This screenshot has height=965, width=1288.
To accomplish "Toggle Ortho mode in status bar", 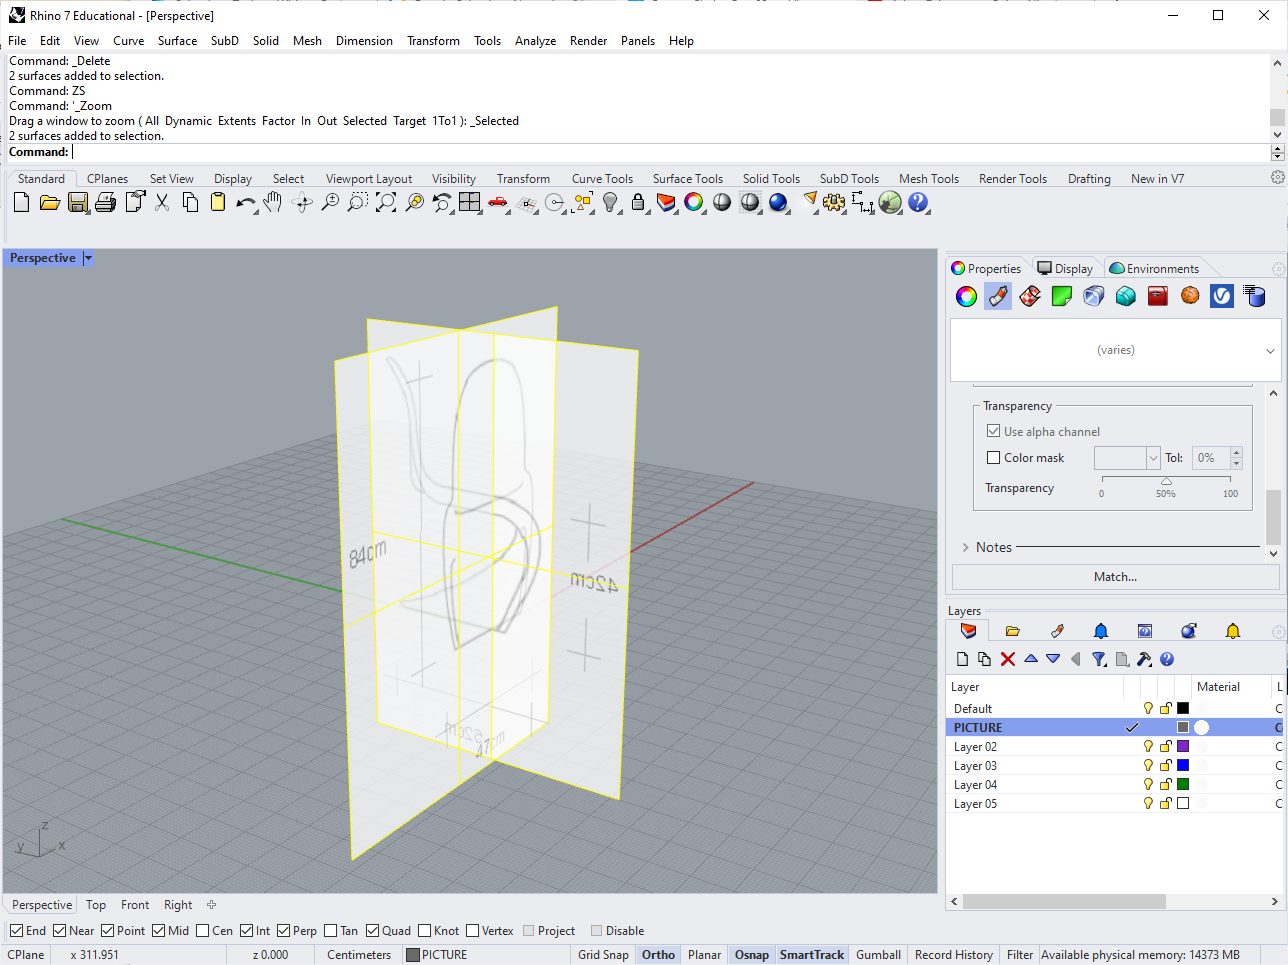I will pyautogui.click(x=658, y=955).
